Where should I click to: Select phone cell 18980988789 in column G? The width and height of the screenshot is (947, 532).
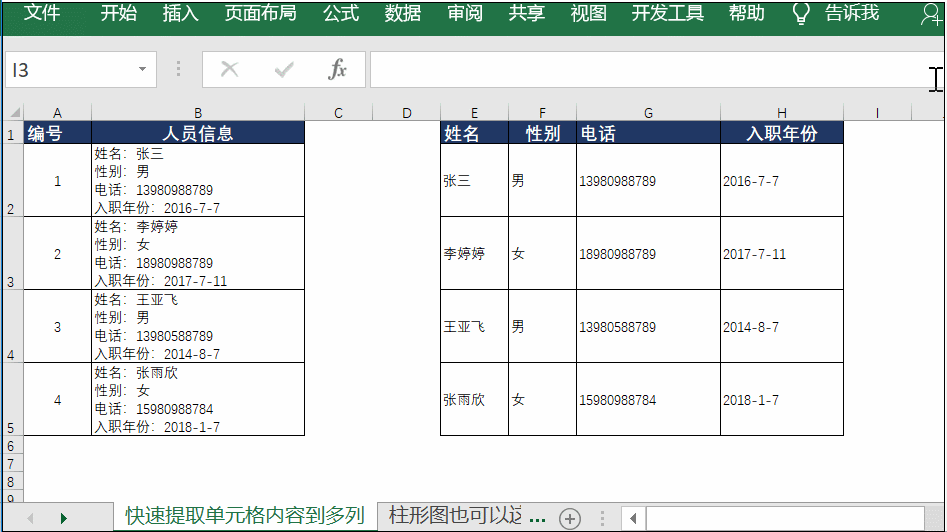click(648, 254)
